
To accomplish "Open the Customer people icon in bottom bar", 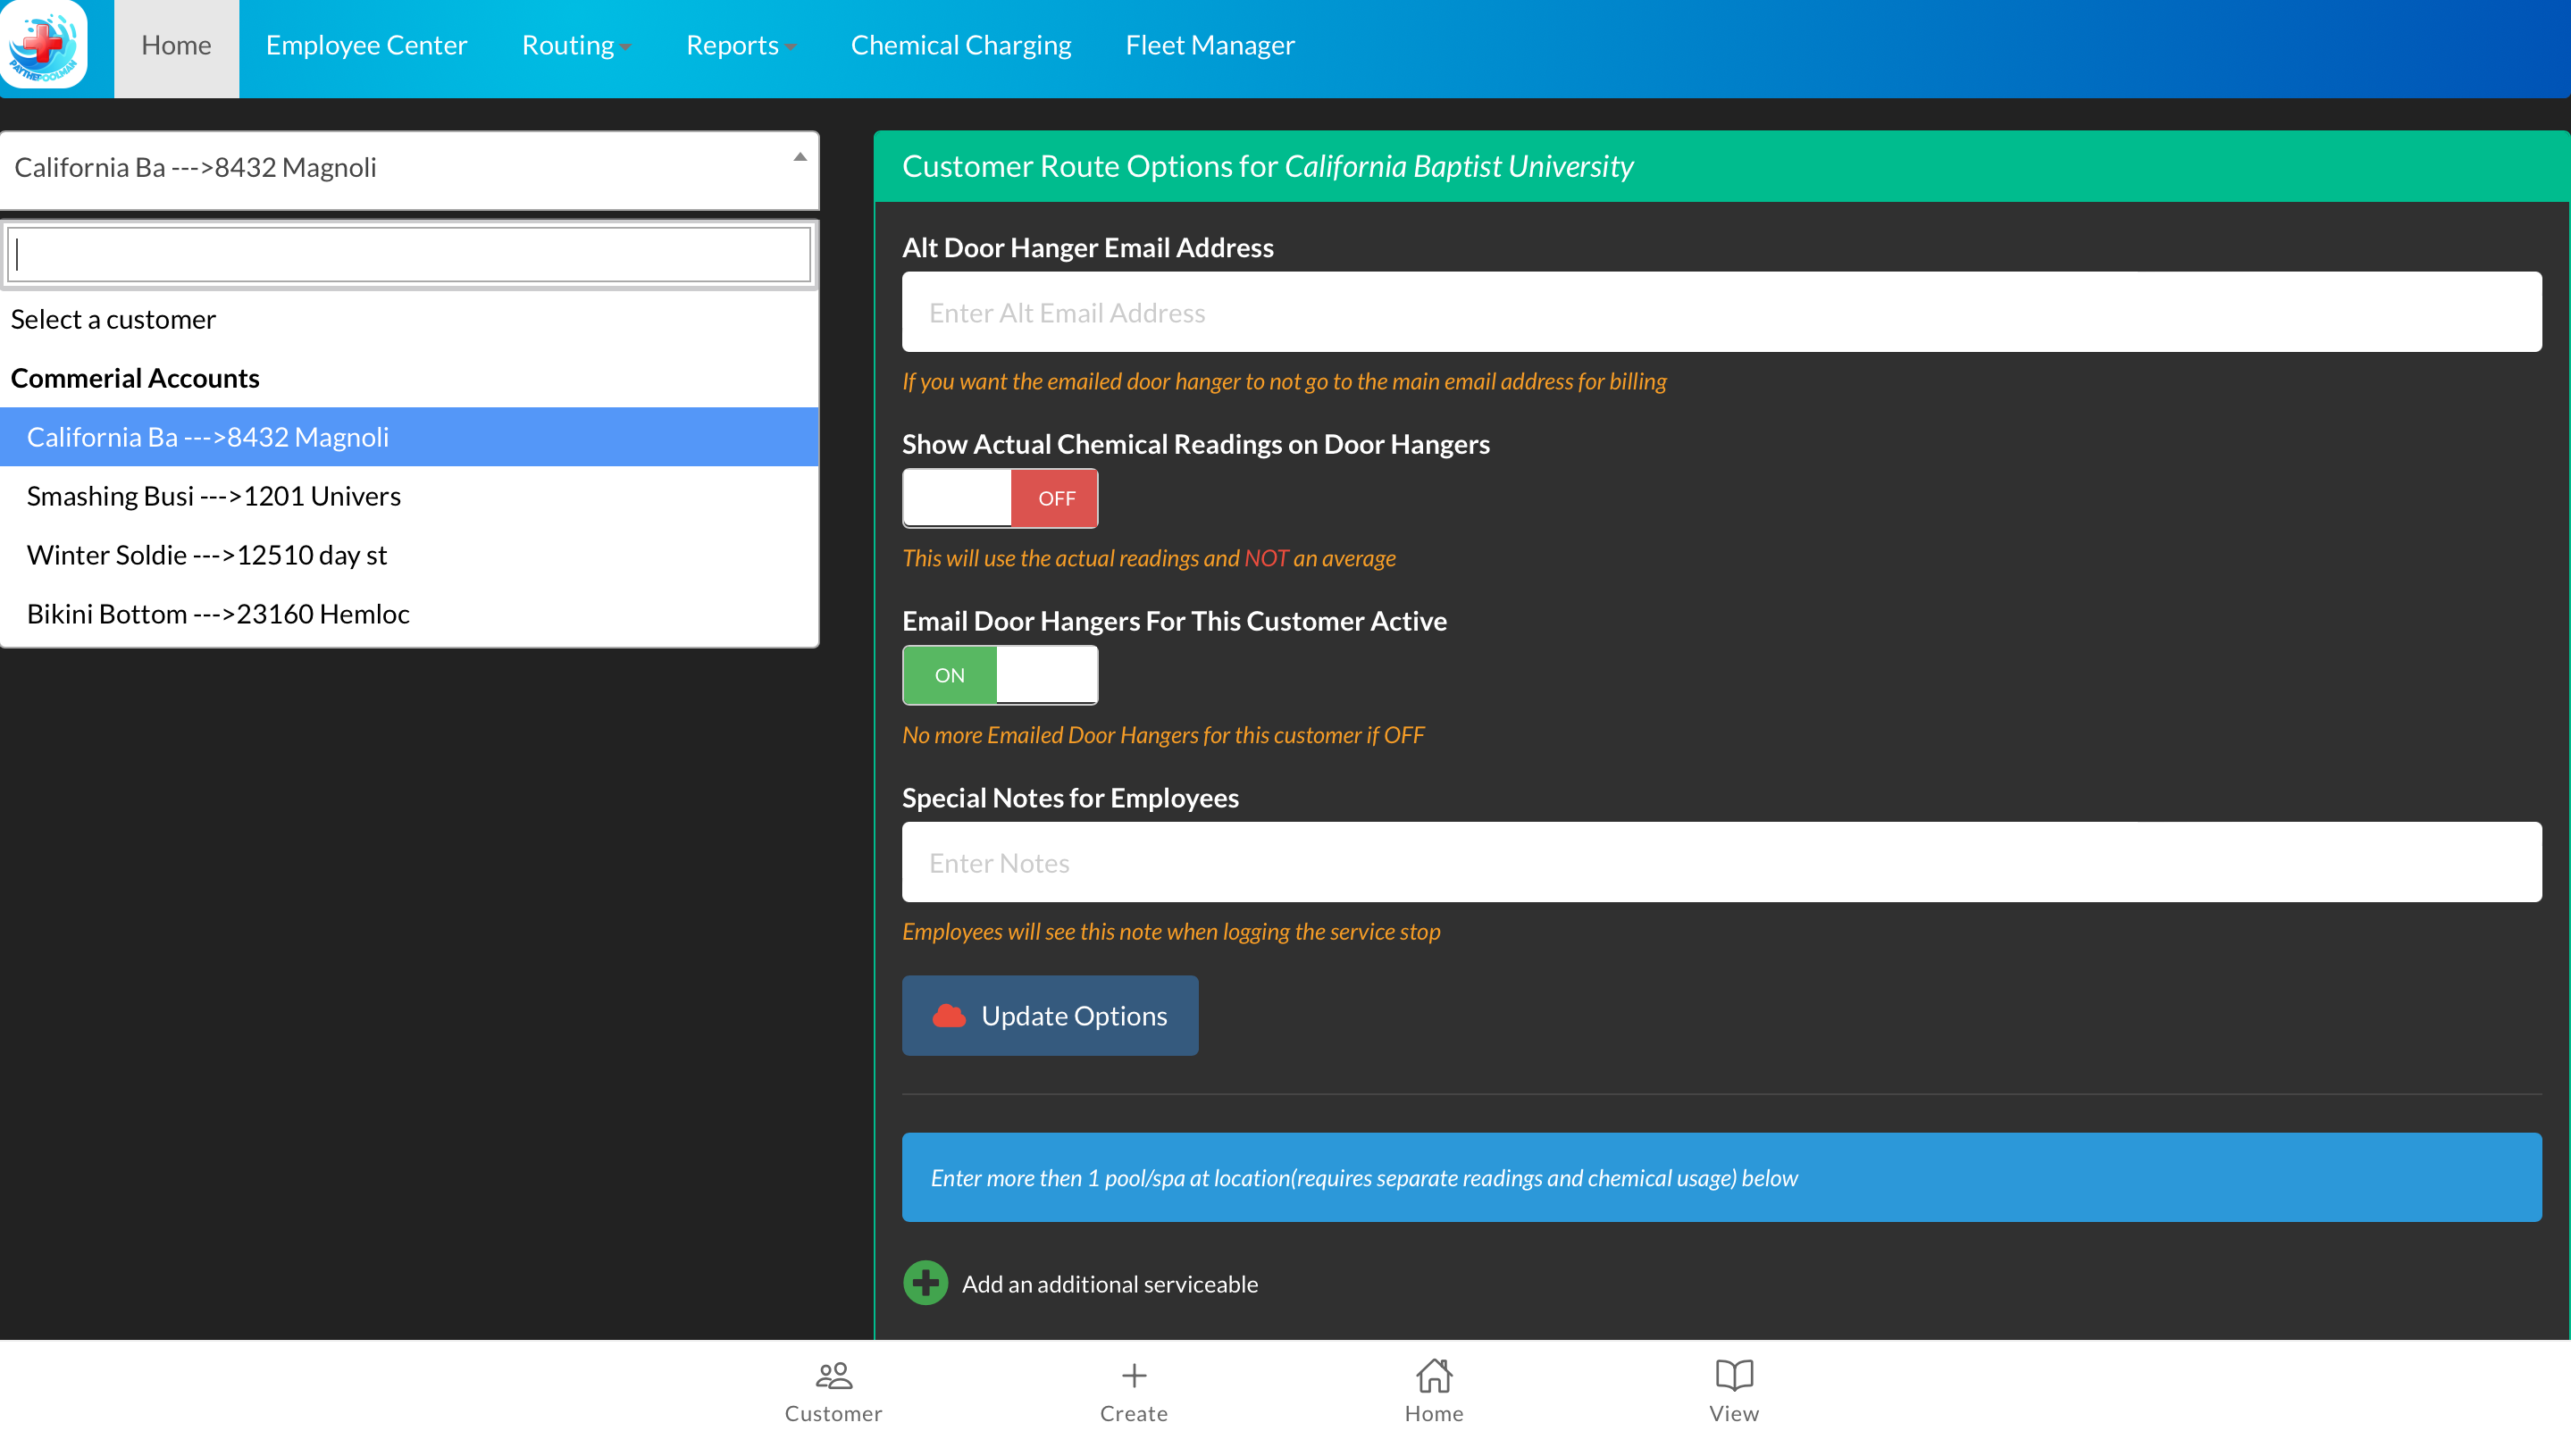I will pos(833,1377).
